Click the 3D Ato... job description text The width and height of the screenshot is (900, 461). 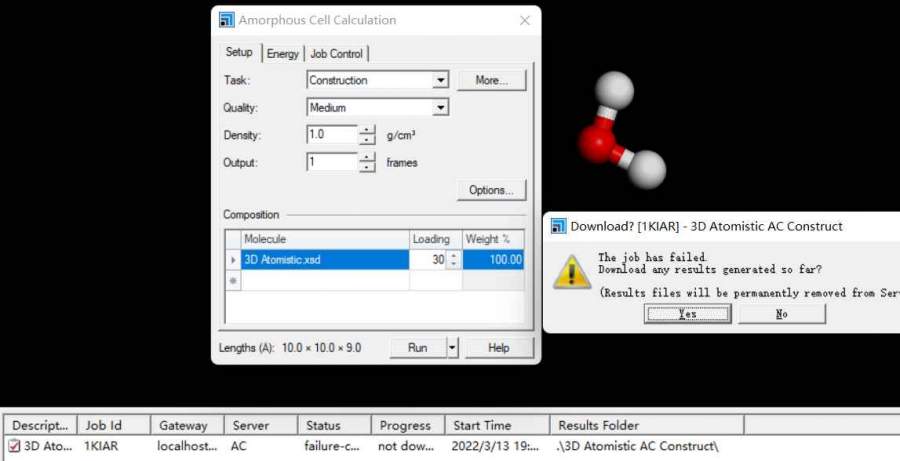(48, 446)
